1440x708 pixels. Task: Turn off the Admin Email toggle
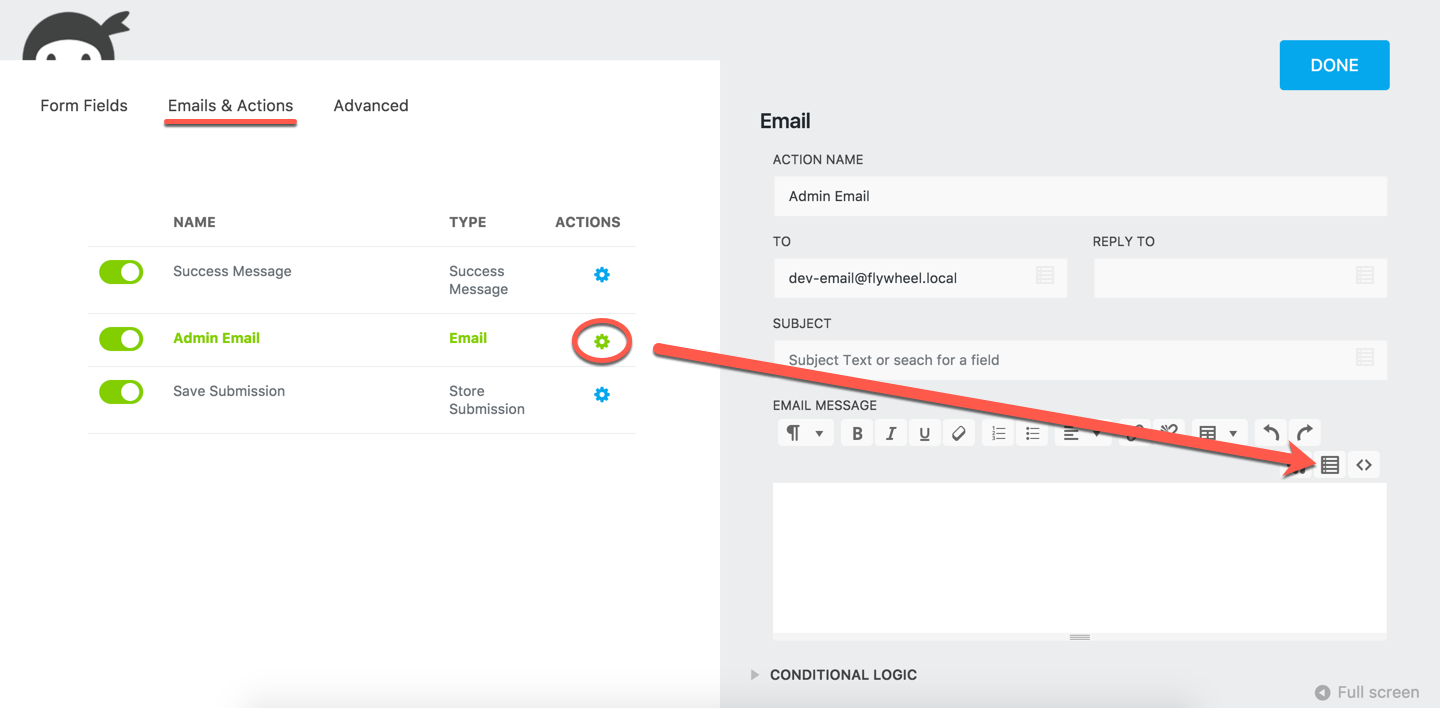pos(121,339)
